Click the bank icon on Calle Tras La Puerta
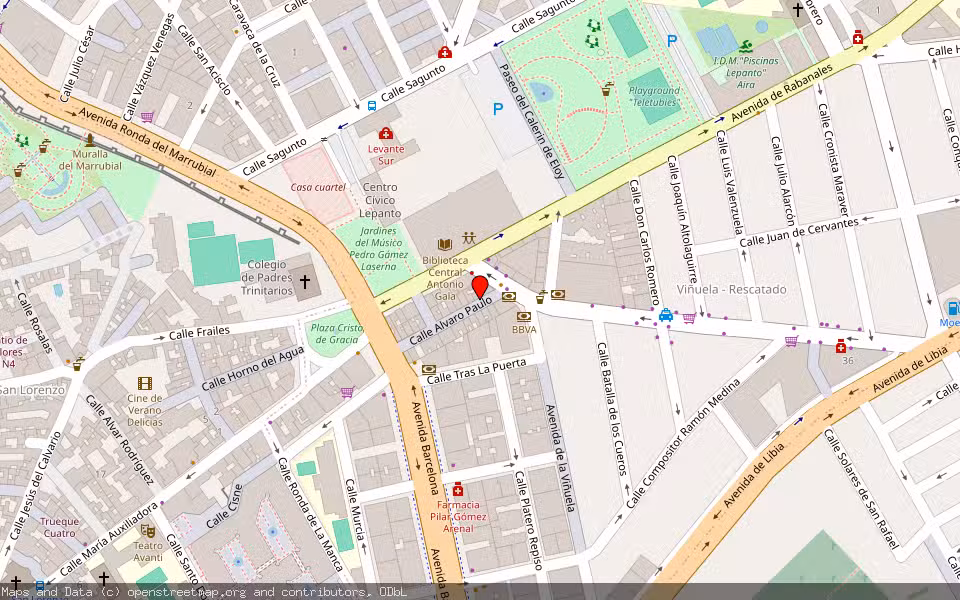 429,369
